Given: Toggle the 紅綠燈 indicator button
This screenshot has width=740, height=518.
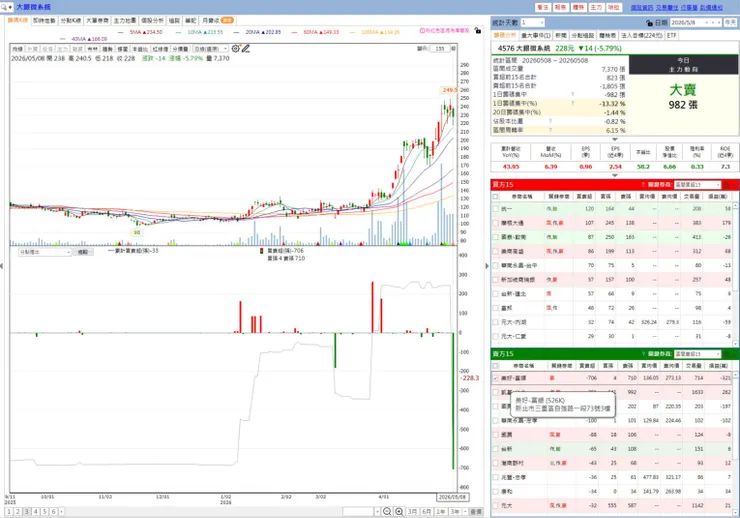Looking at the screenshot, I should tap(160, 49).
